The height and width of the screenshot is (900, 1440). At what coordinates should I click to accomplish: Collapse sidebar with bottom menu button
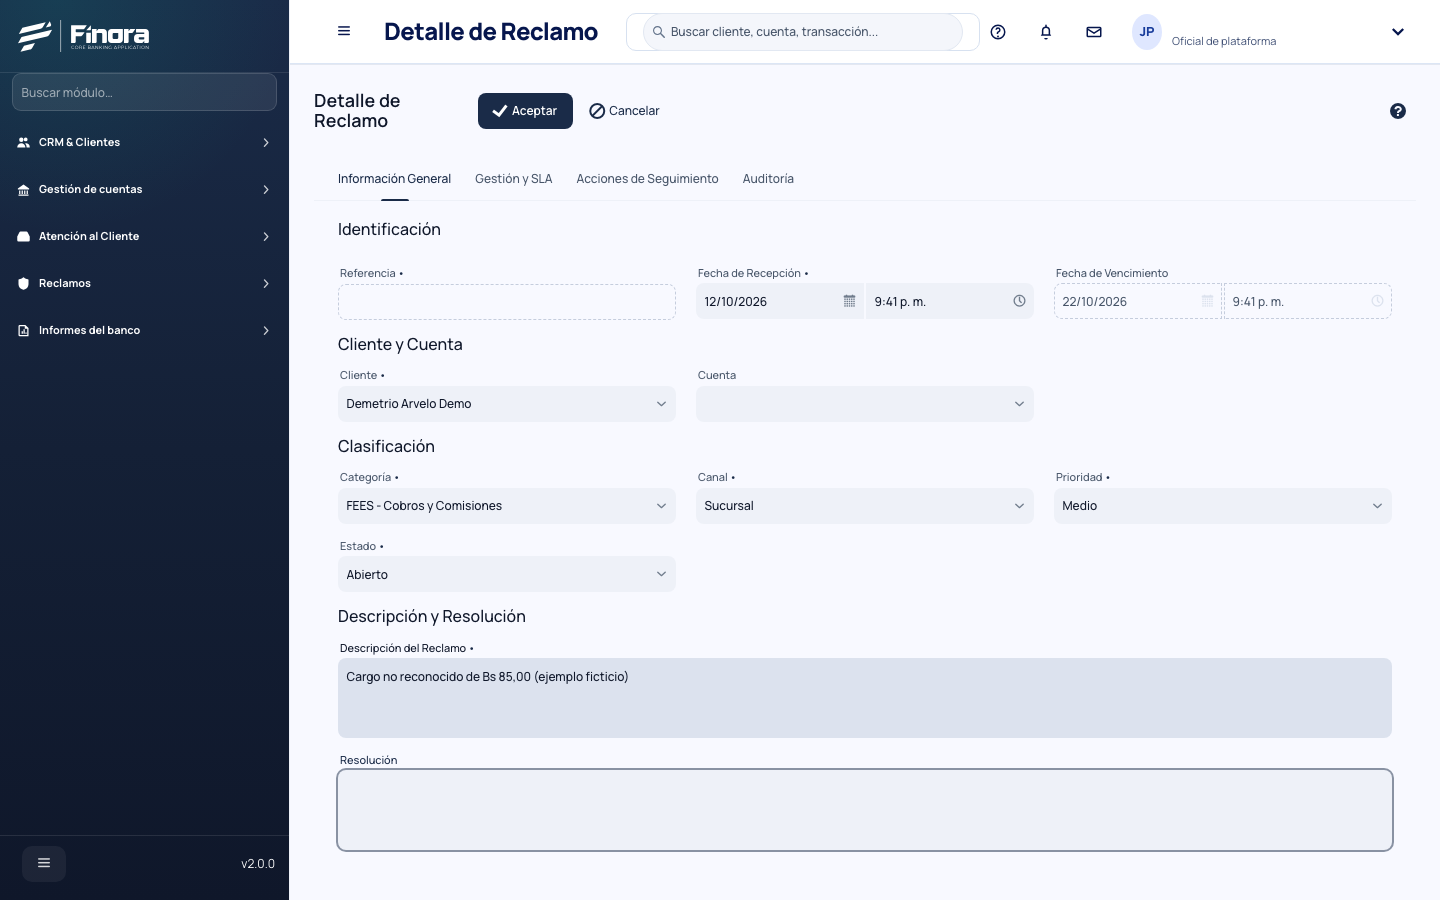click(44, 863)
